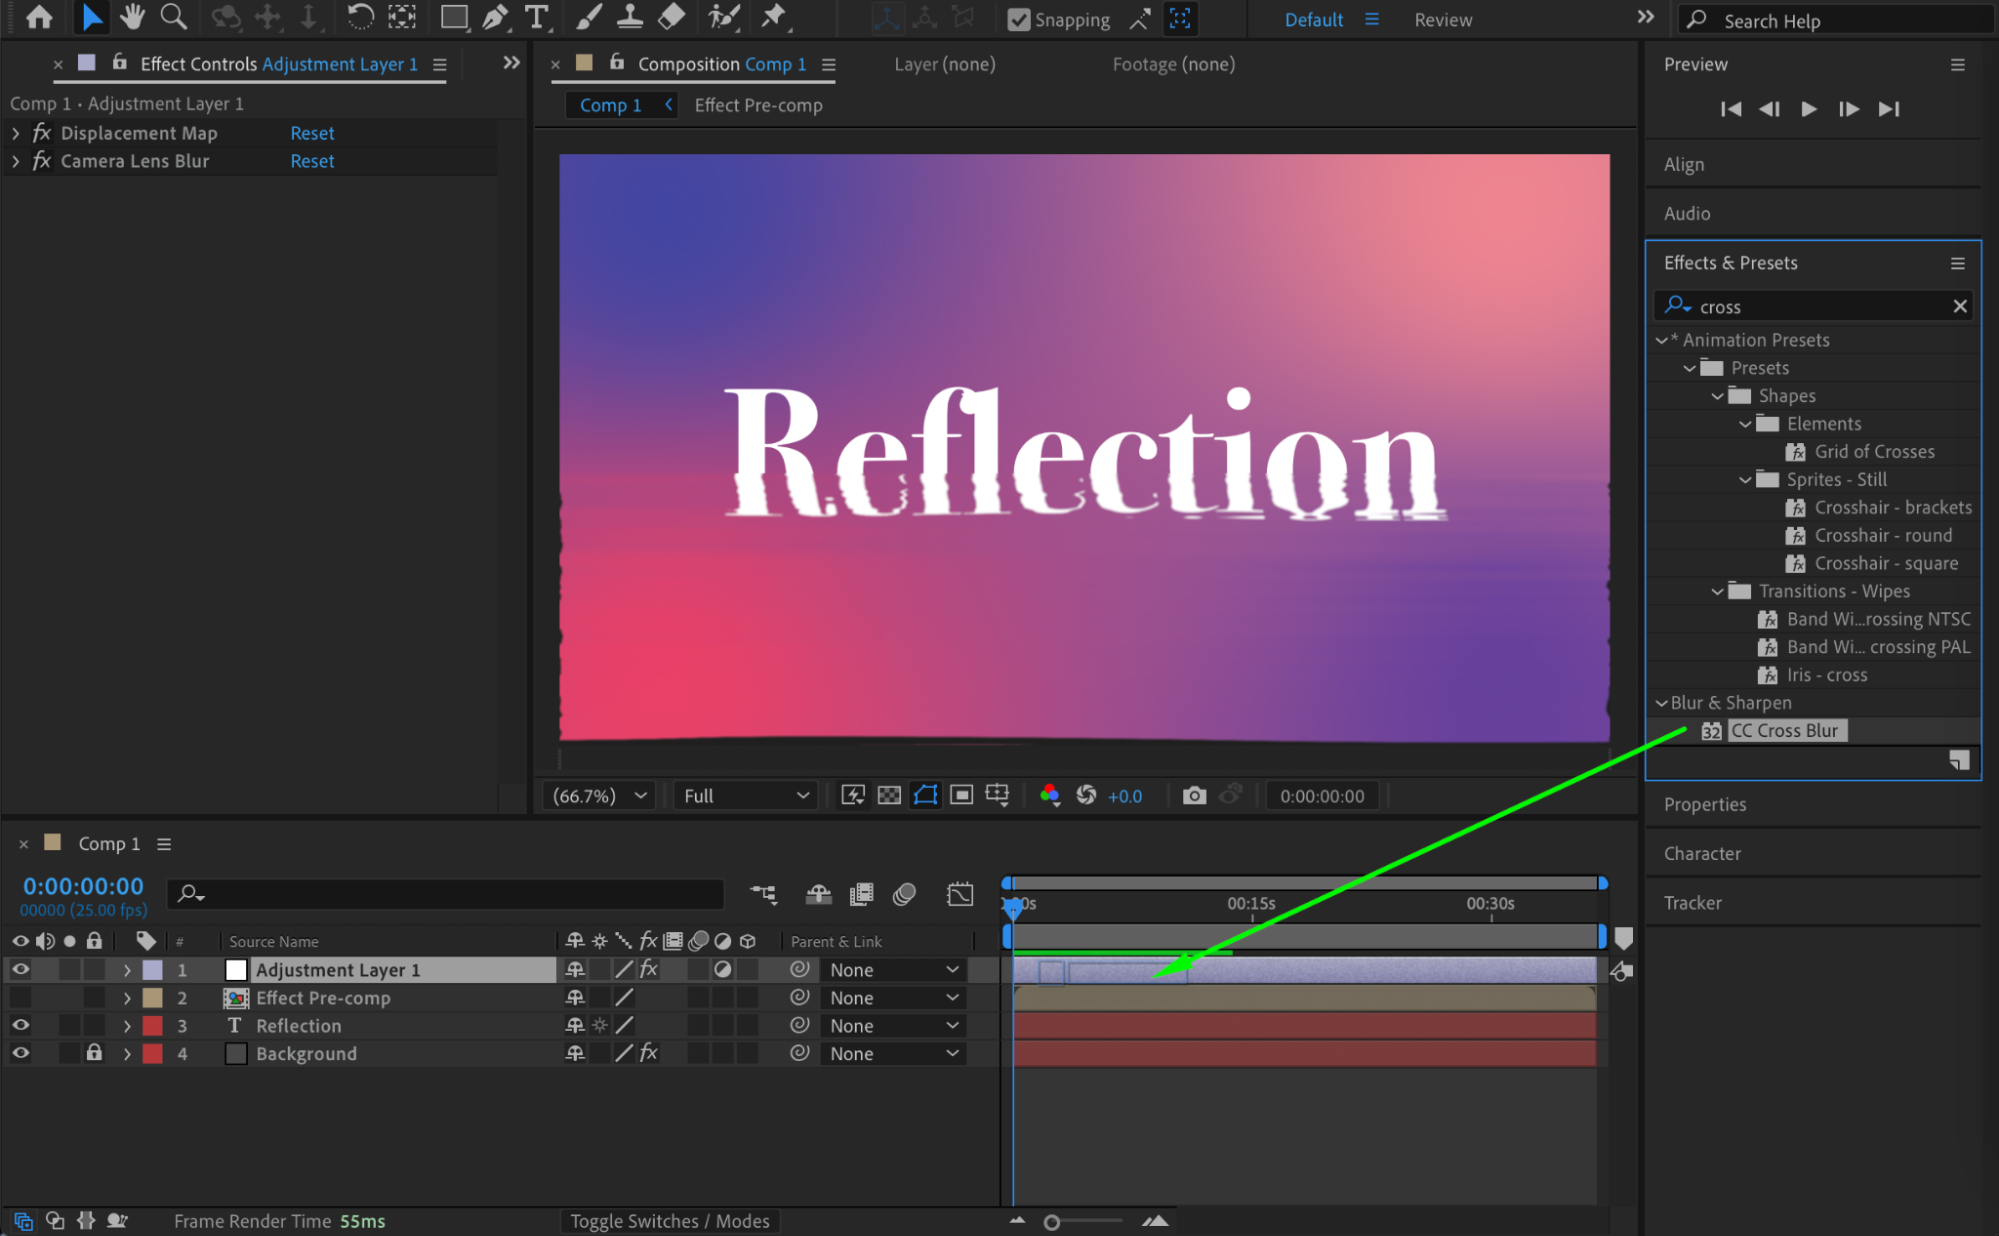Click the Adjustment Layer 1 label color
1999x1236 pixels.
click(x=153, y=970)
